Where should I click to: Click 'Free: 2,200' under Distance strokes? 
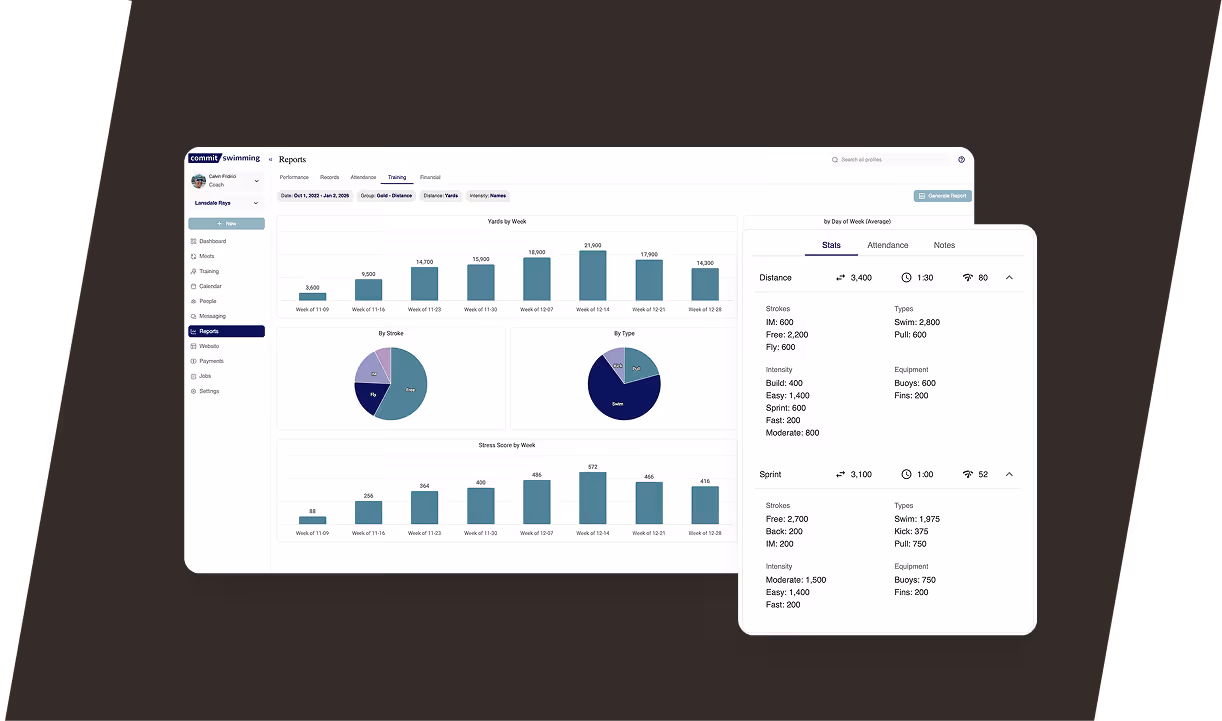(787, 335)
